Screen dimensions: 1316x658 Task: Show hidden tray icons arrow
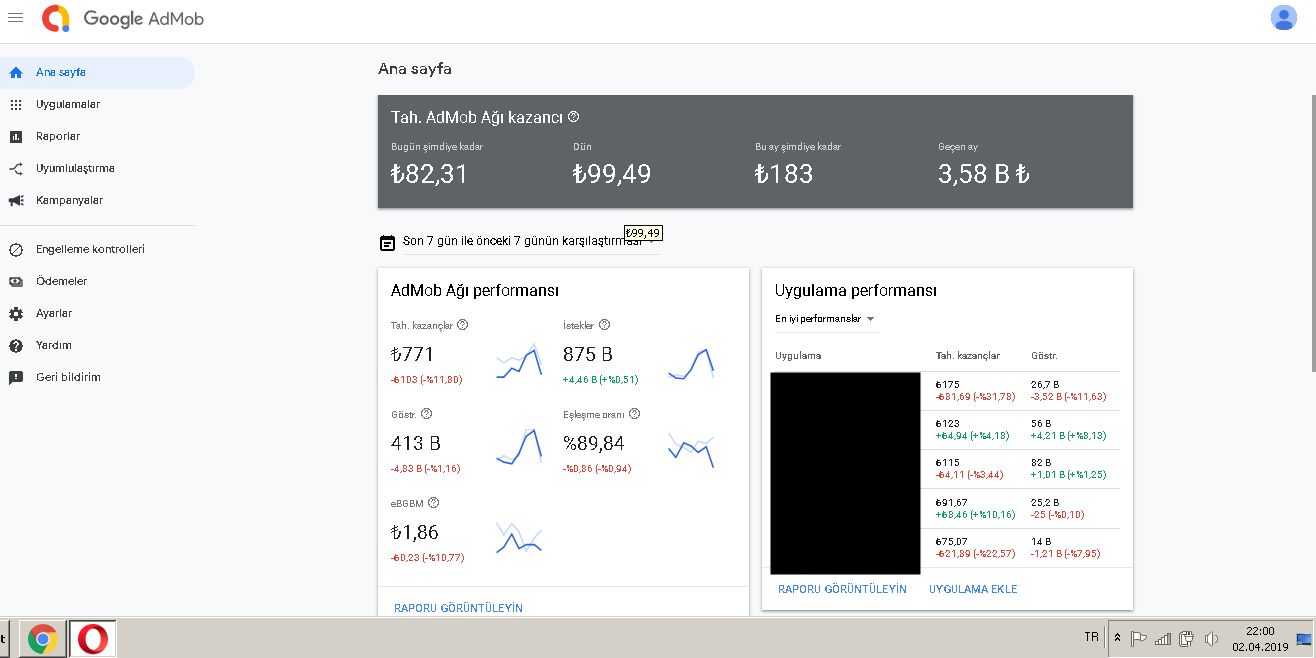[x=1117, y=638]
